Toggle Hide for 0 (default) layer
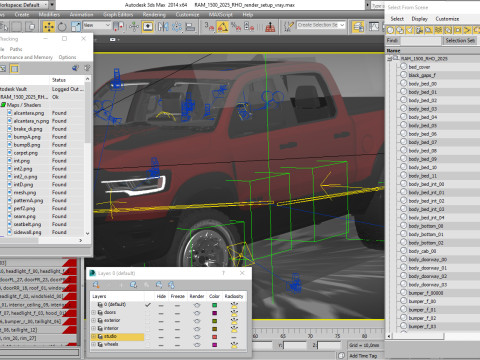480x360 pixels. [x=161, y=305]
